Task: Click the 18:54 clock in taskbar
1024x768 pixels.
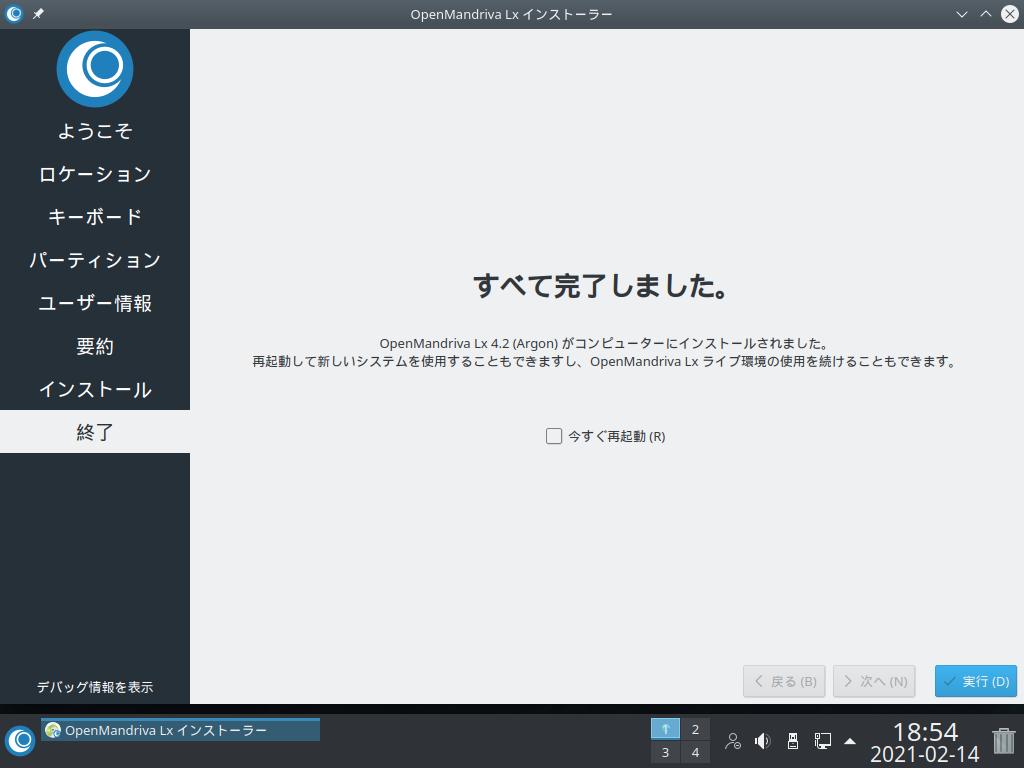Action: point(925,731)
